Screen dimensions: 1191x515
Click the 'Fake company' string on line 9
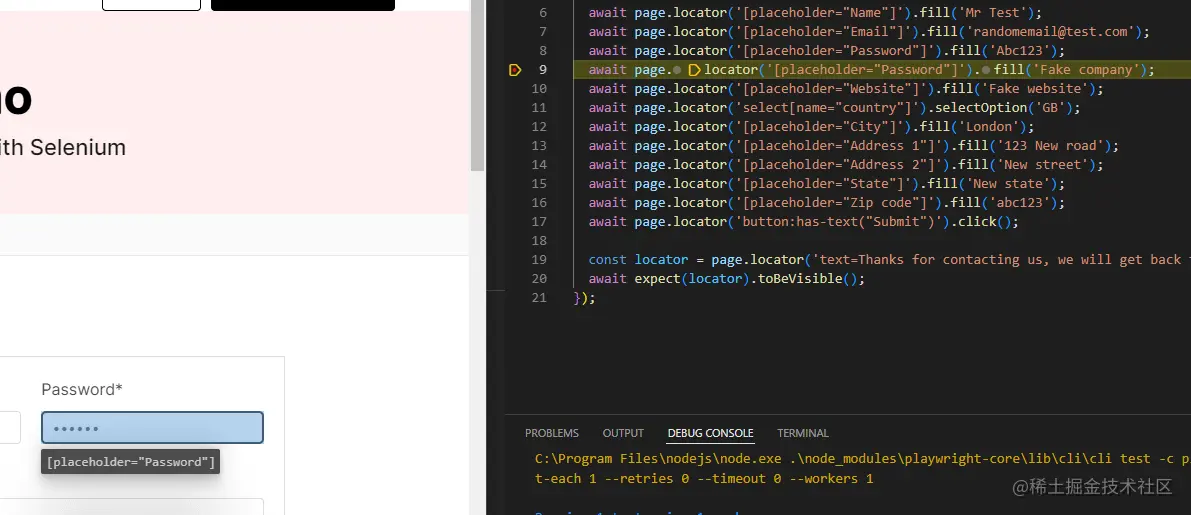coord(1087,70)
